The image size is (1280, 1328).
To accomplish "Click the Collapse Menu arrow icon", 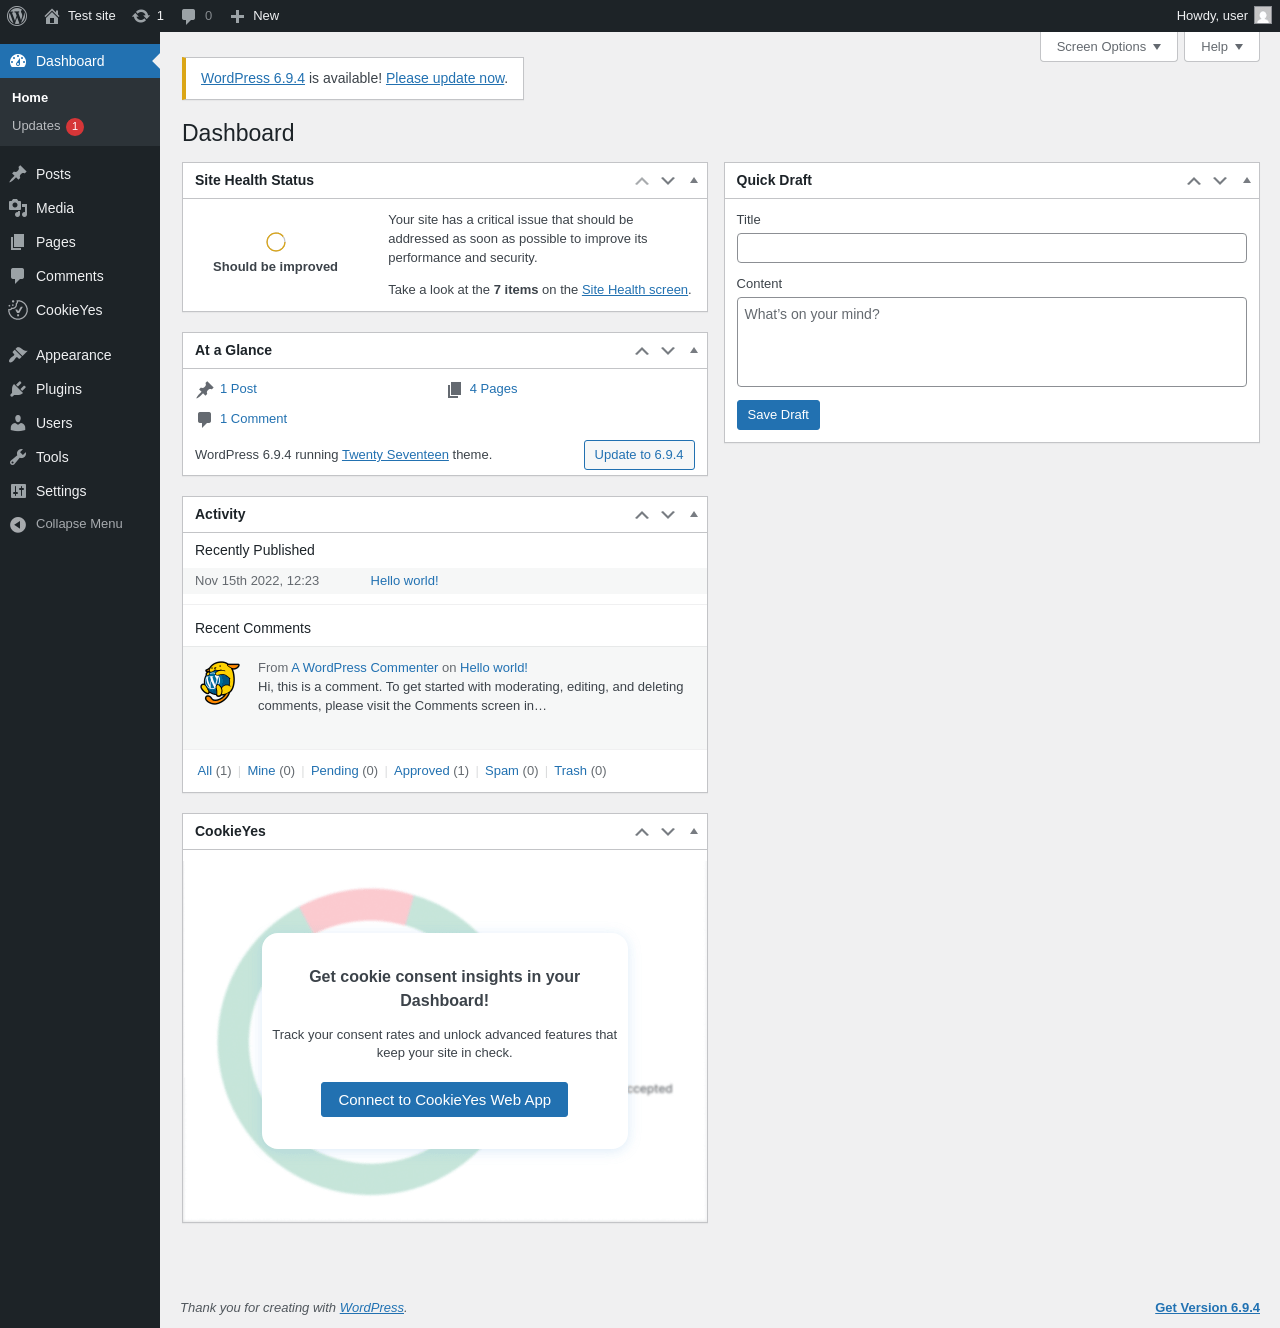I will click(18, 525).
